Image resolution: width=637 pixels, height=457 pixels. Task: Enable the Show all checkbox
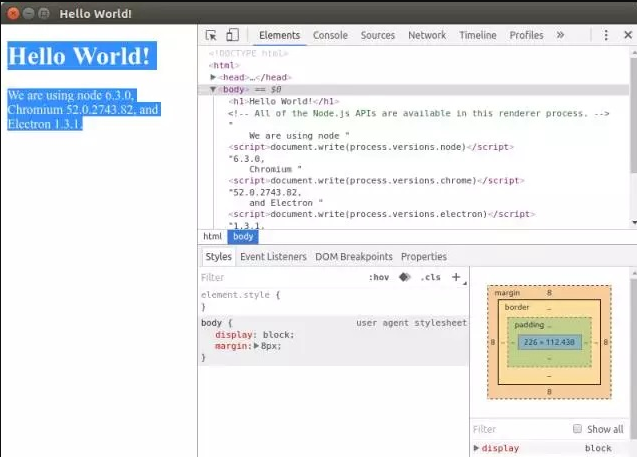pyautogui.click(x=577, y=429)
